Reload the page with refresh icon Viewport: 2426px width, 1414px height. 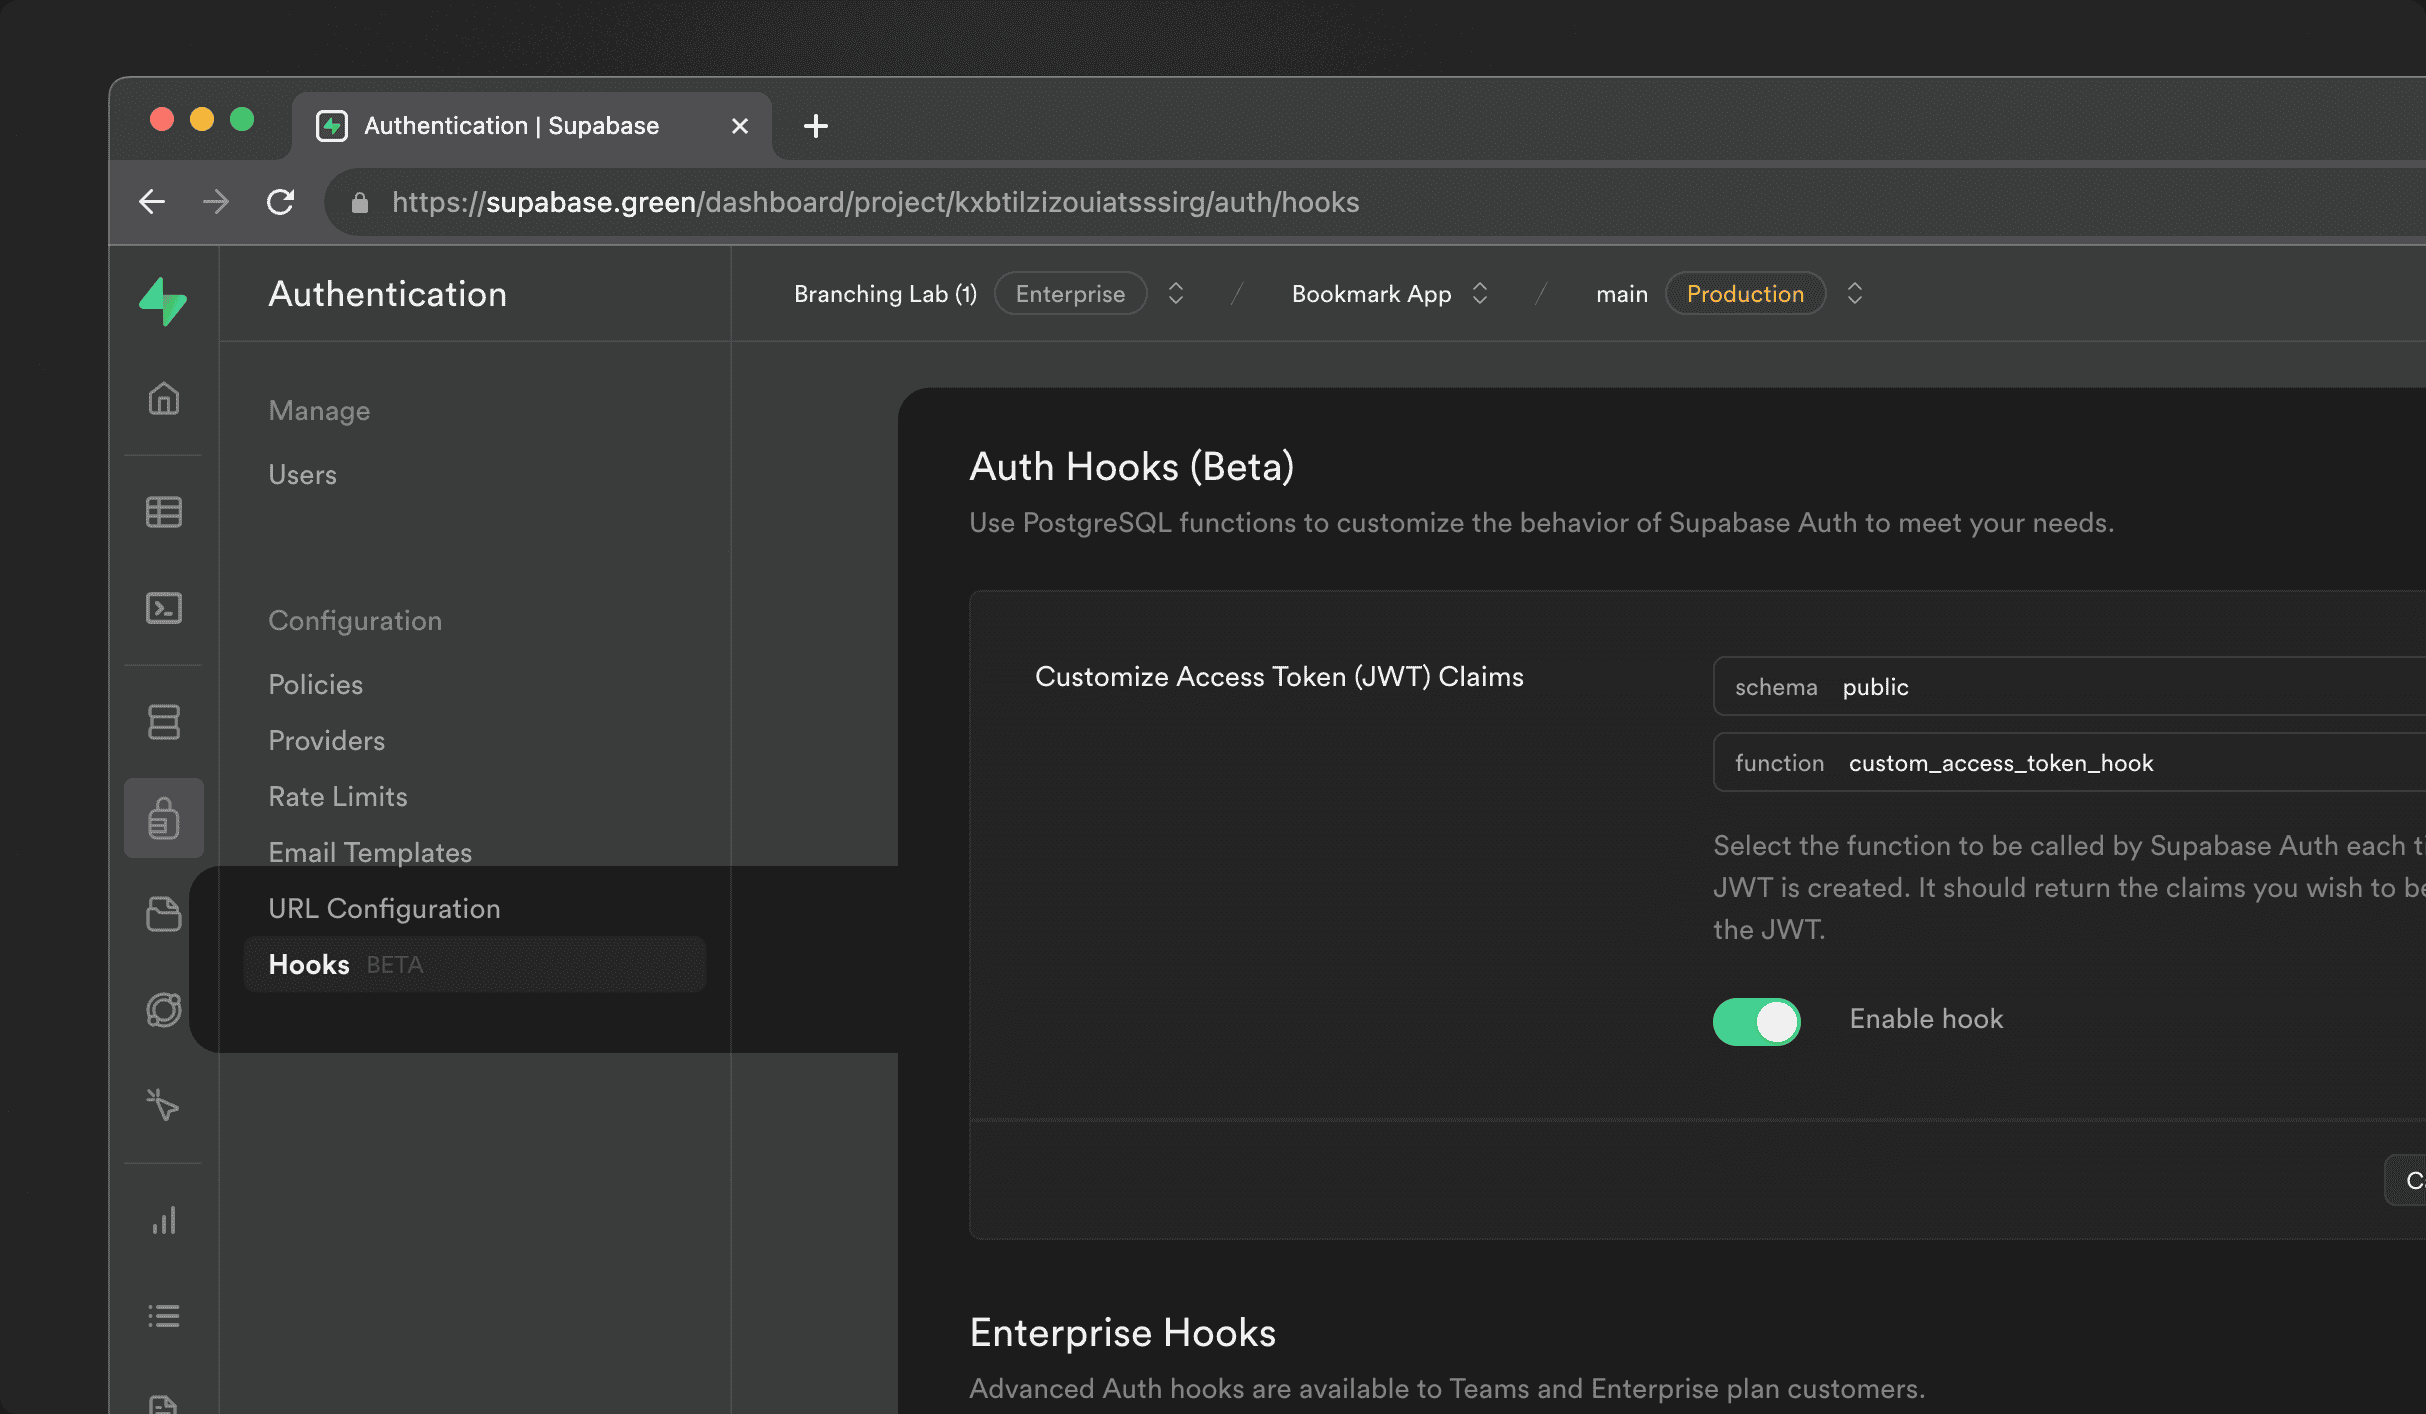point(281,202)
